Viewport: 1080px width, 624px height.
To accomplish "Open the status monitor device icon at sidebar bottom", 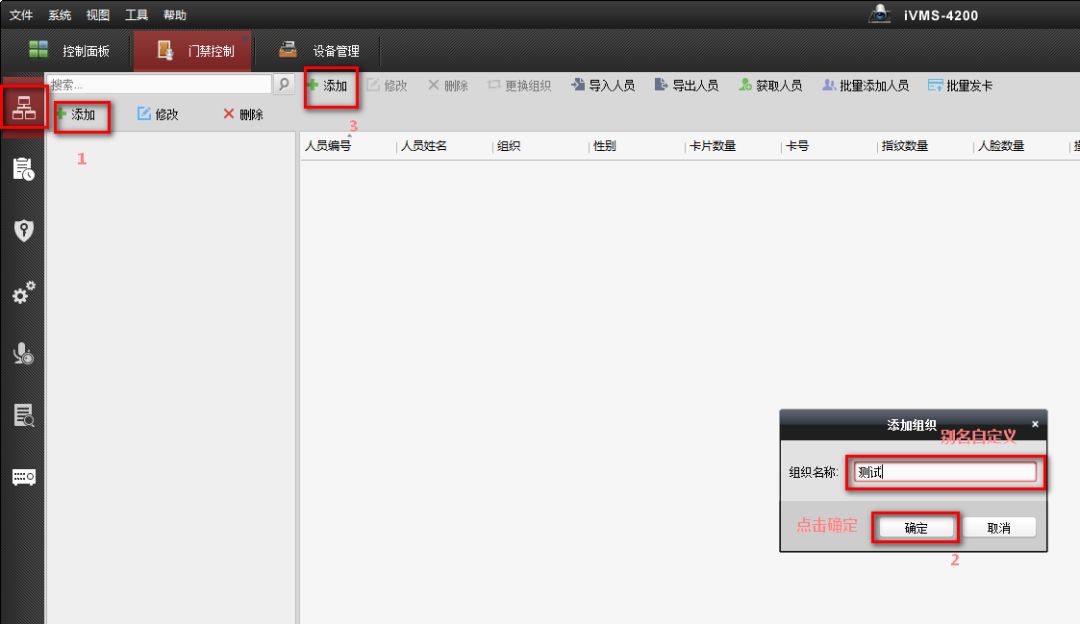I will pyautogui.click(x=23, y=477).
